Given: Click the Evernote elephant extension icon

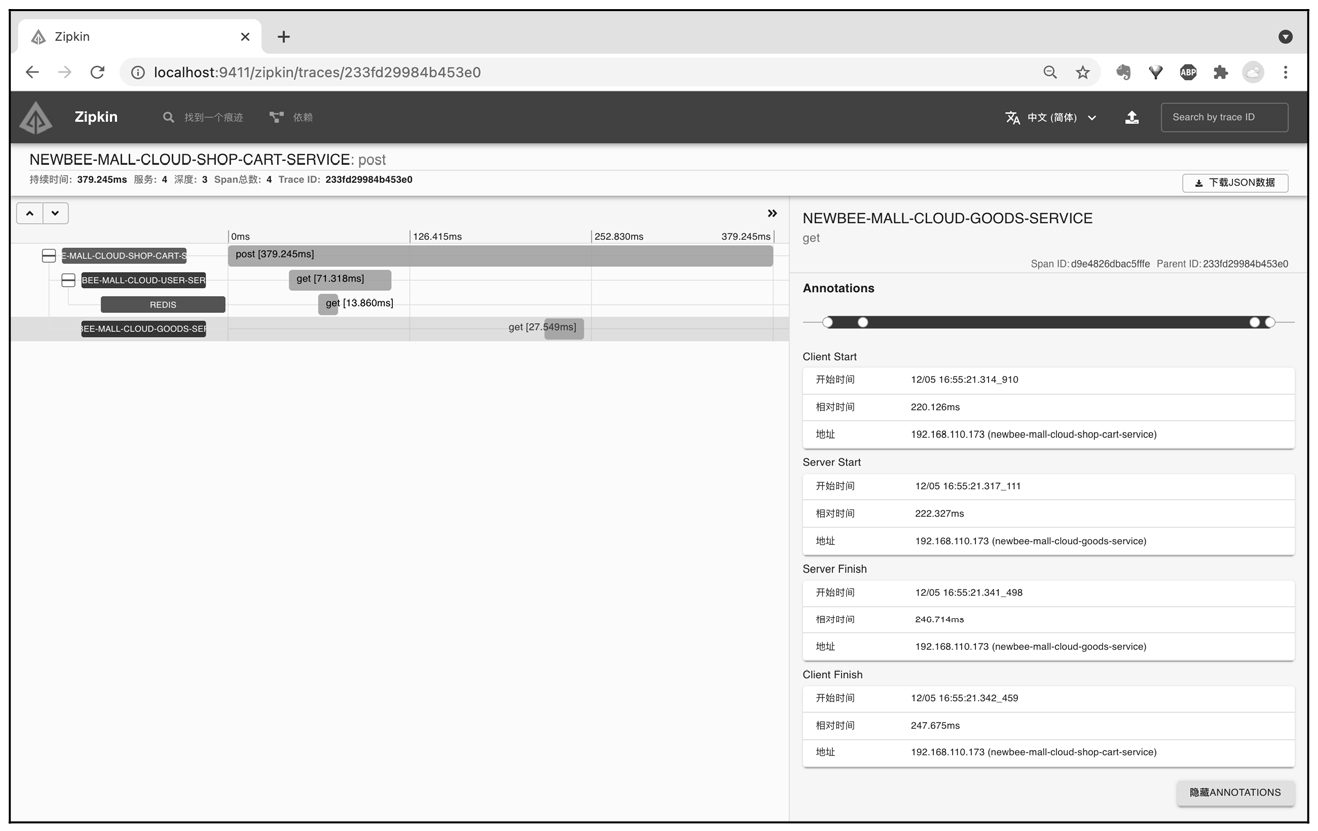Looking at the screenshot, I should [1123, 72].
